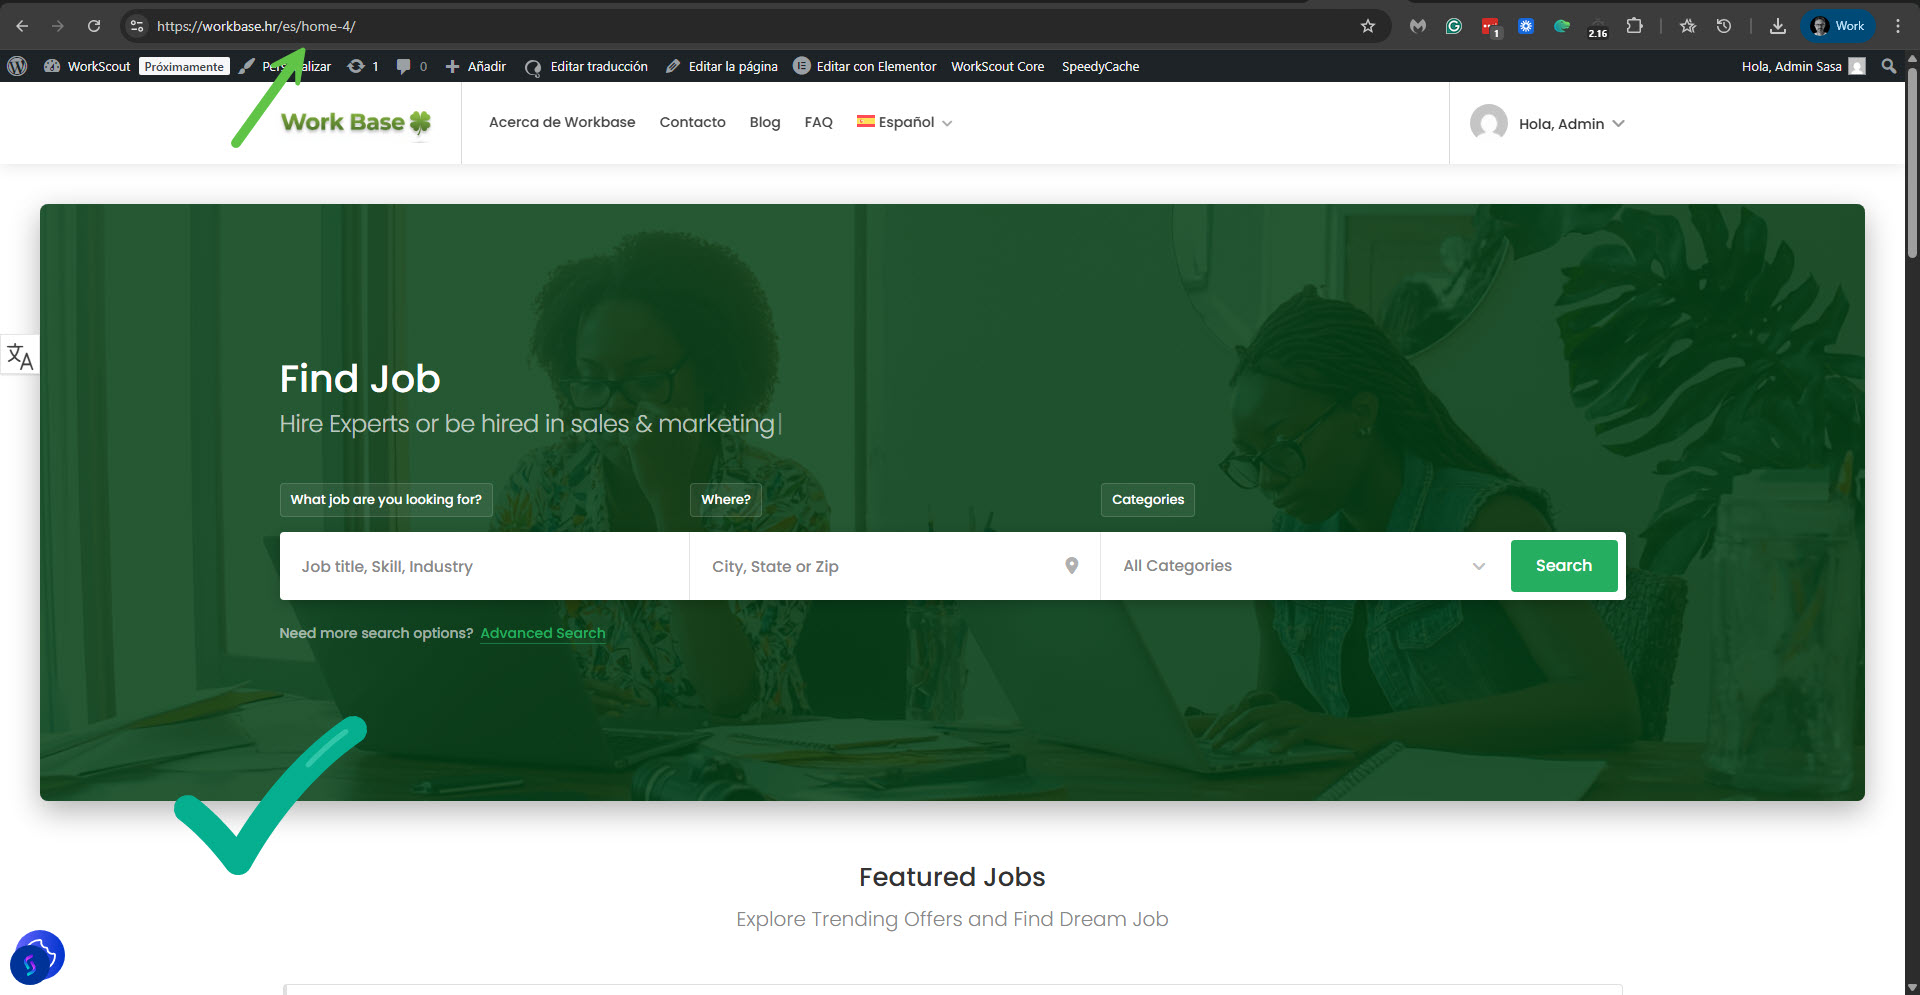
Task: Open the Grammarly extension icon
Action: (1454, 26)
